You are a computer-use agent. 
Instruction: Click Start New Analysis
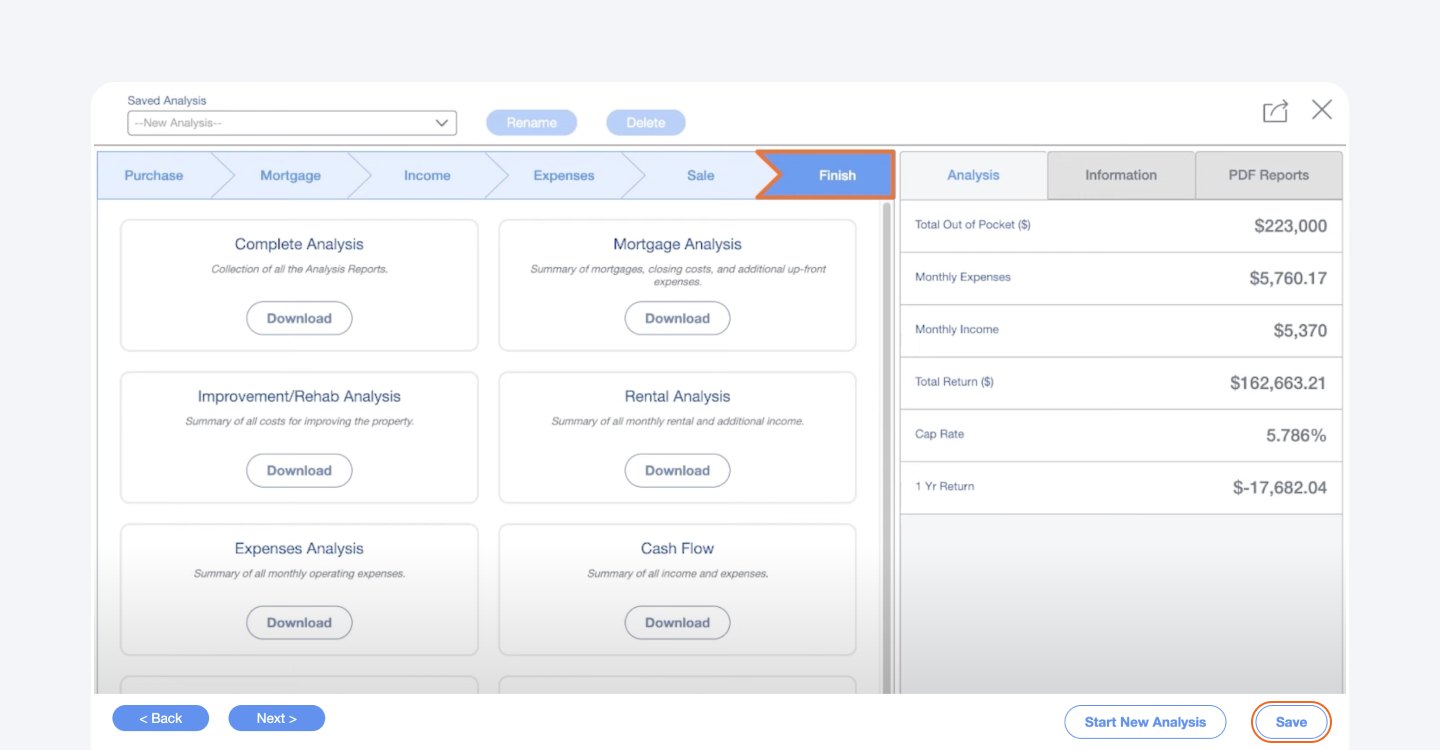click(x=1145, y=721)
